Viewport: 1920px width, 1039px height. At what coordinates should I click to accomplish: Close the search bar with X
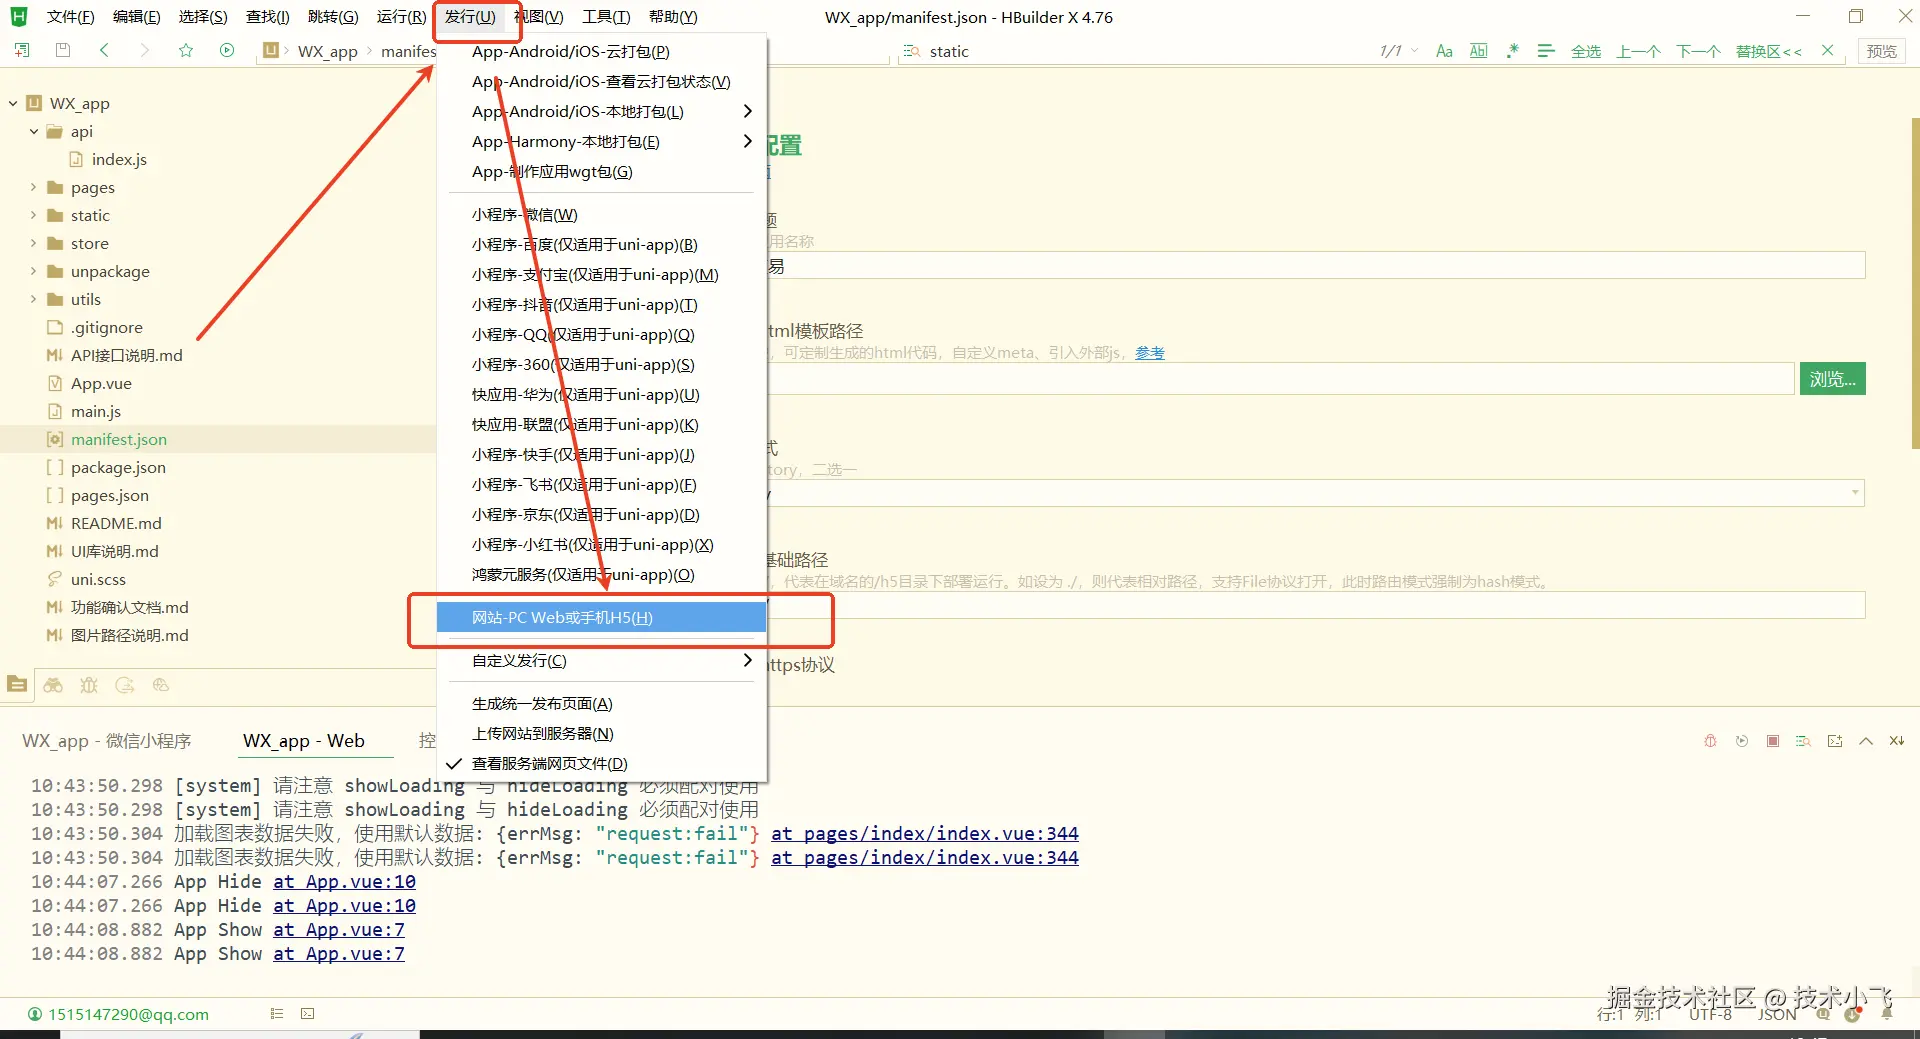pos(1828,50)
